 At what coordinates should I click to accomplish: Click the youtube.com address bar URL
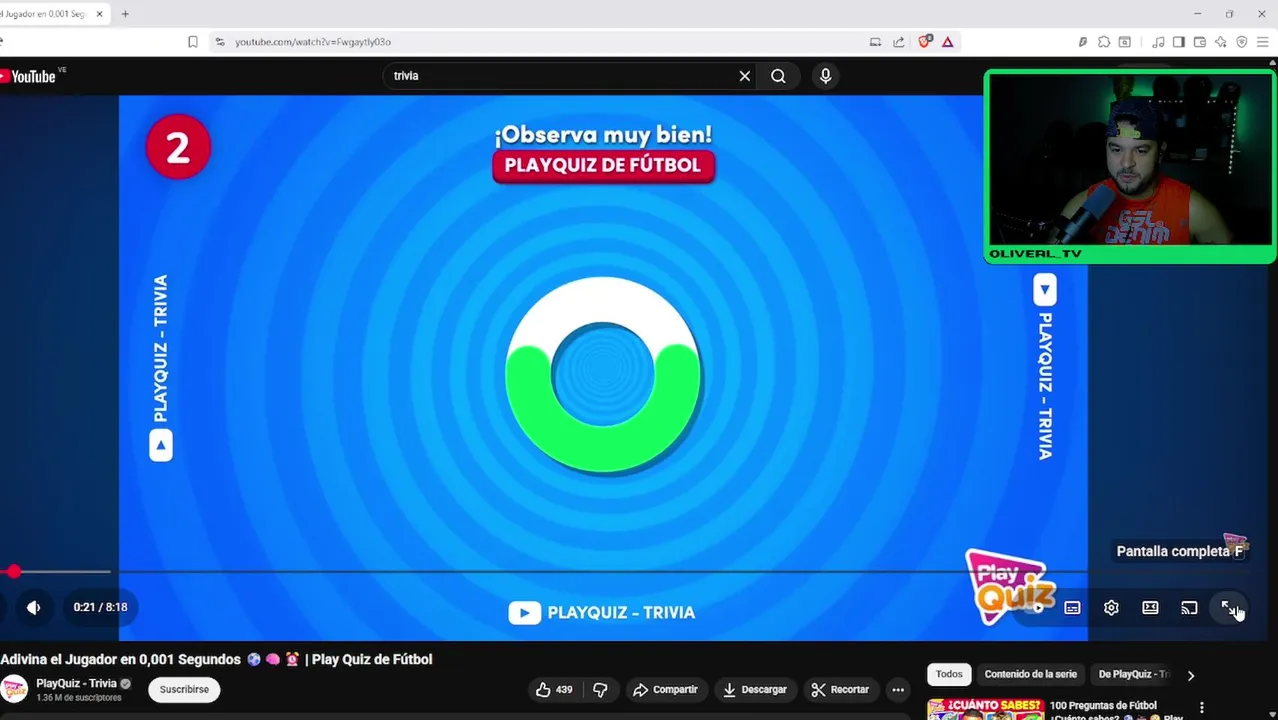(313, 42)
